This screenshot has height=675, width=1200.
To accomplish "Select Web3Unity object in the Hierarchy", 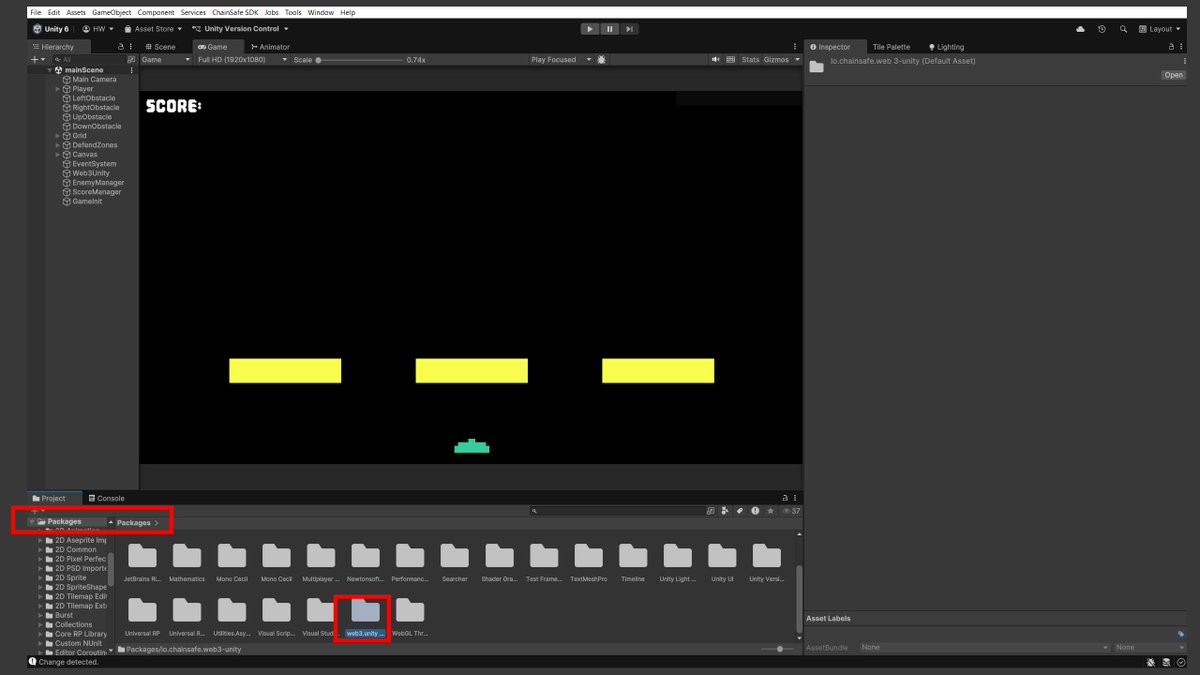I will point(86,173).
